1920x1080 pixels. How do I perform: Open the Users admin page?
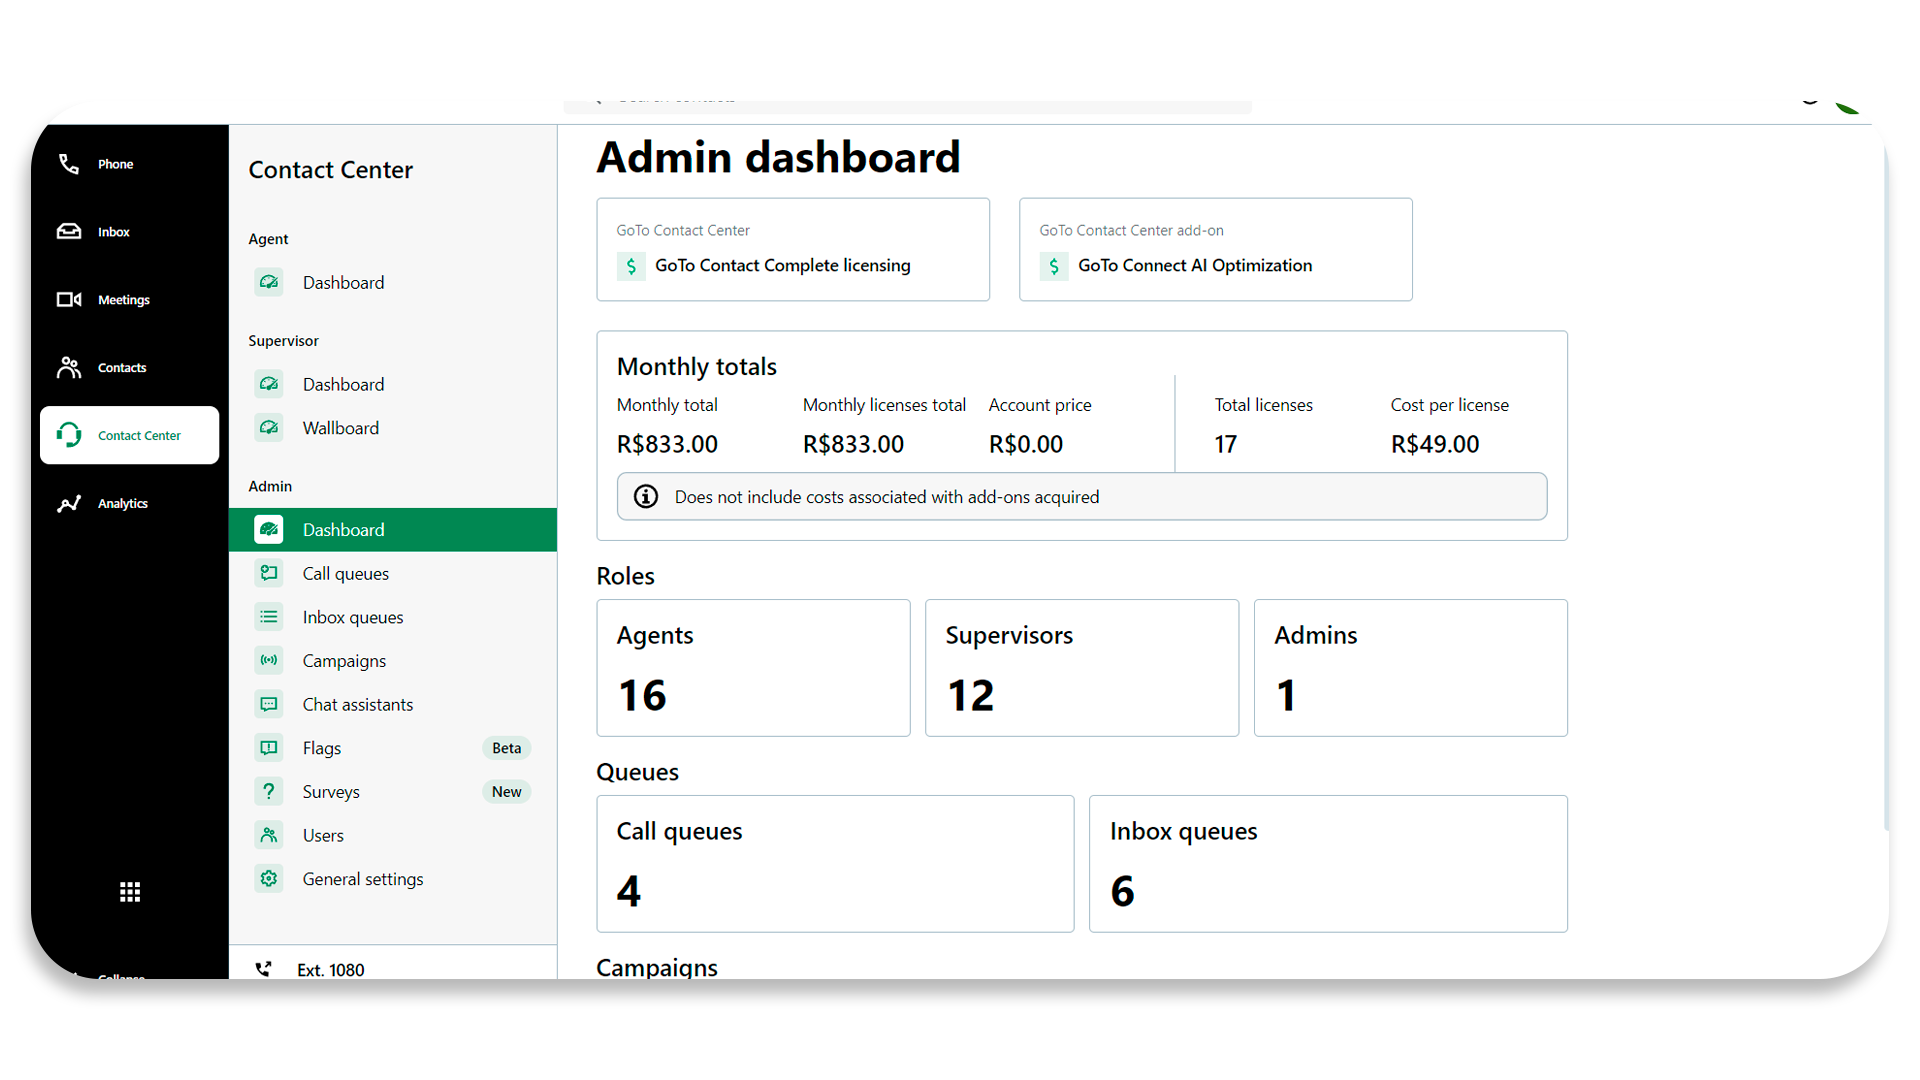(x=392, y=835)
